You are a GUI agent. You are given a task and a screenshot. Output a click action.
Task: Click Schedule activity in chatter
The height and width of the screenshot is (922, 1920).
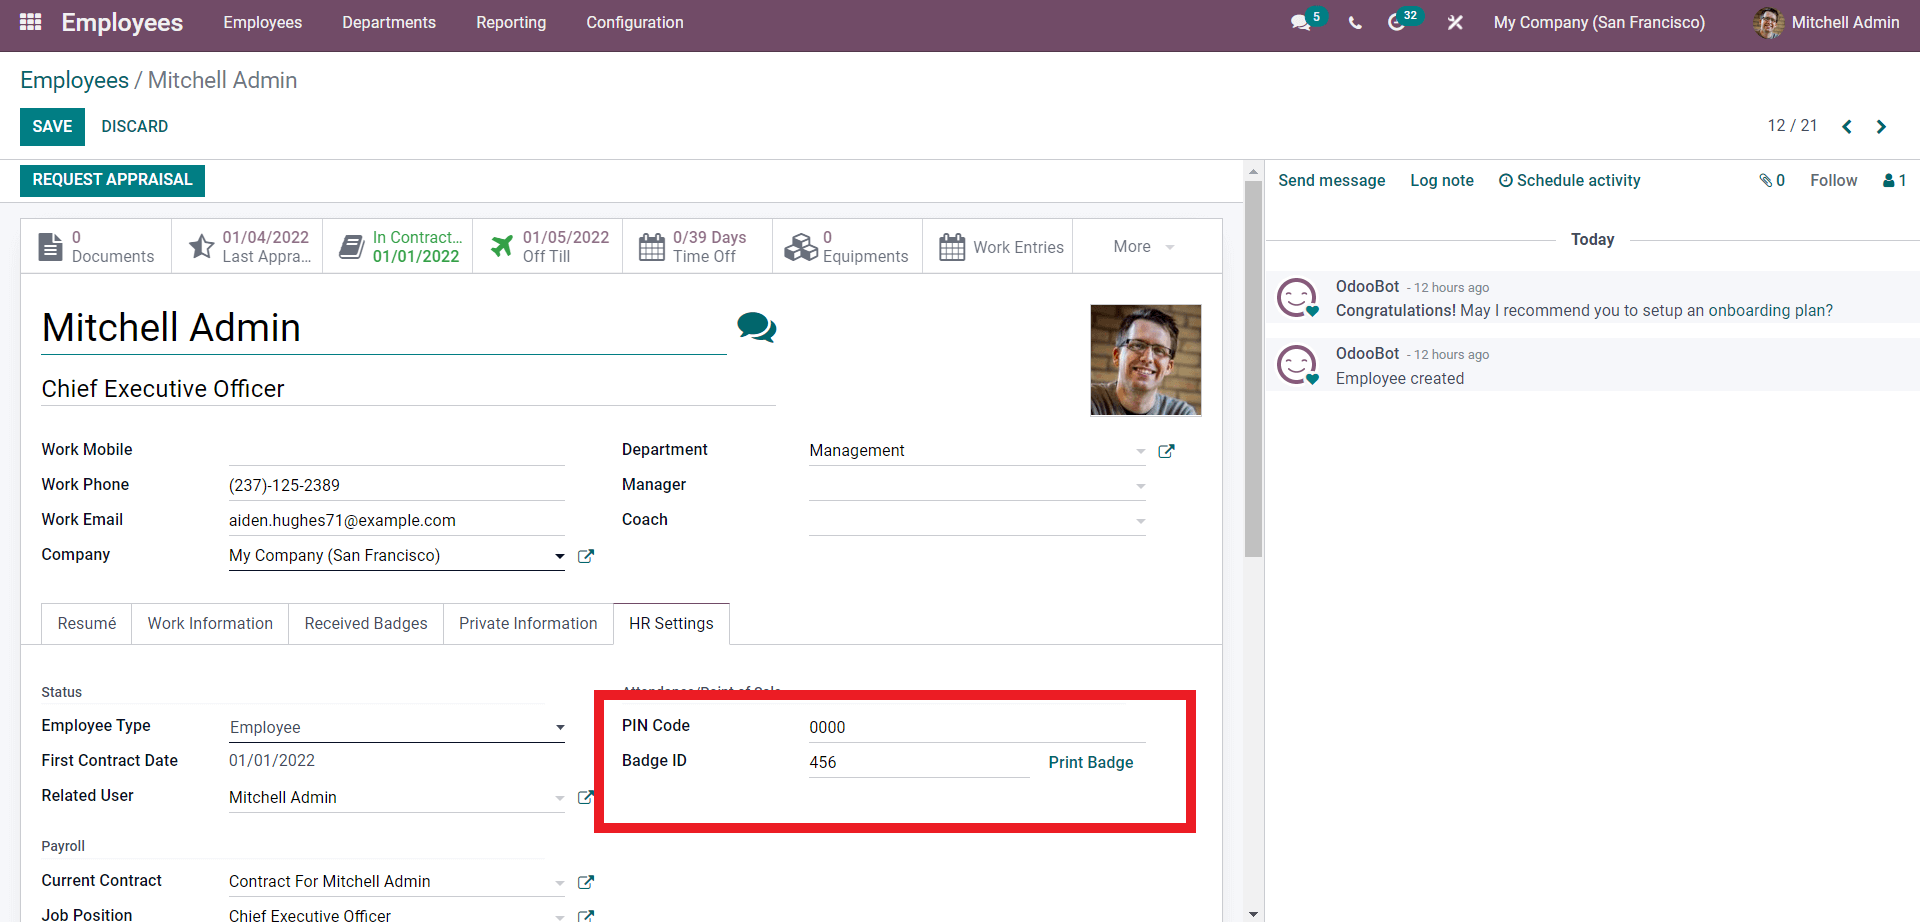1569,180
